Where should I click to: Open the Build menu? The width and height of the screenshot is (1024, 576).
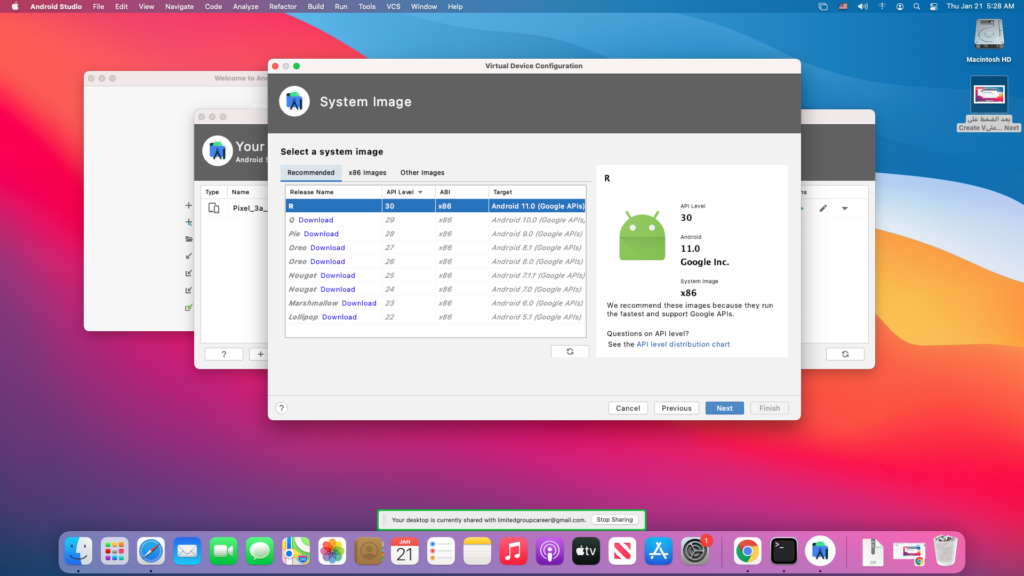click(x=315, y=7)
